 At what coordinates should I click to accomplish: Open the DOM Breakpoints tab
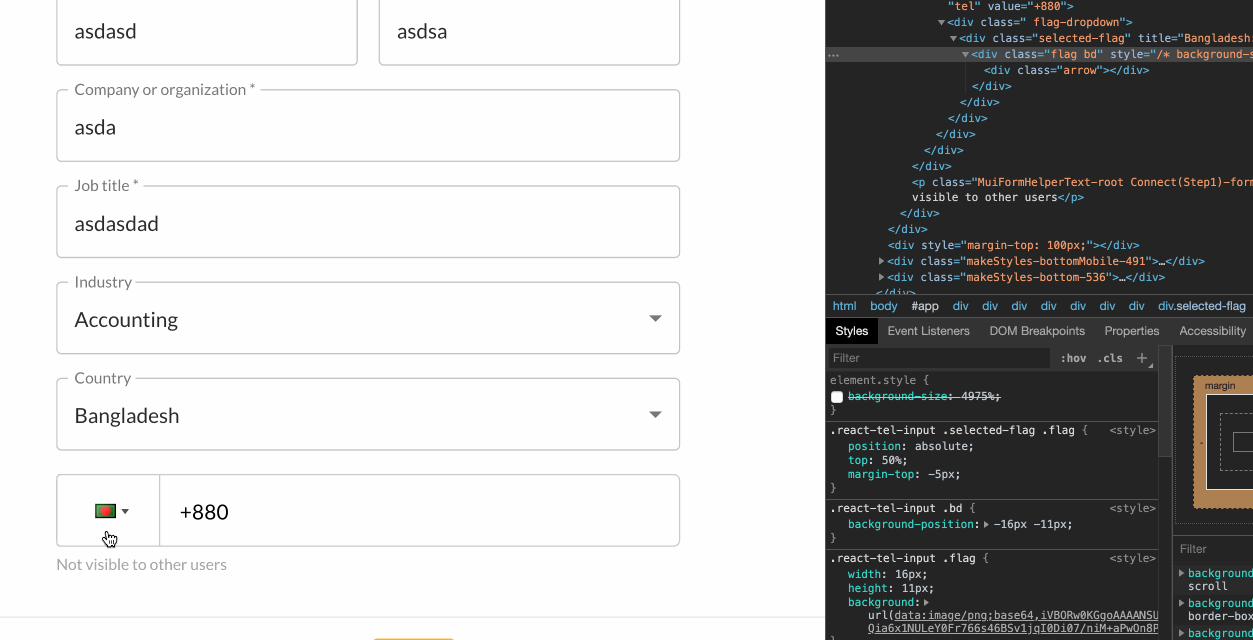pyautogui.click(x=1037, y=330)
